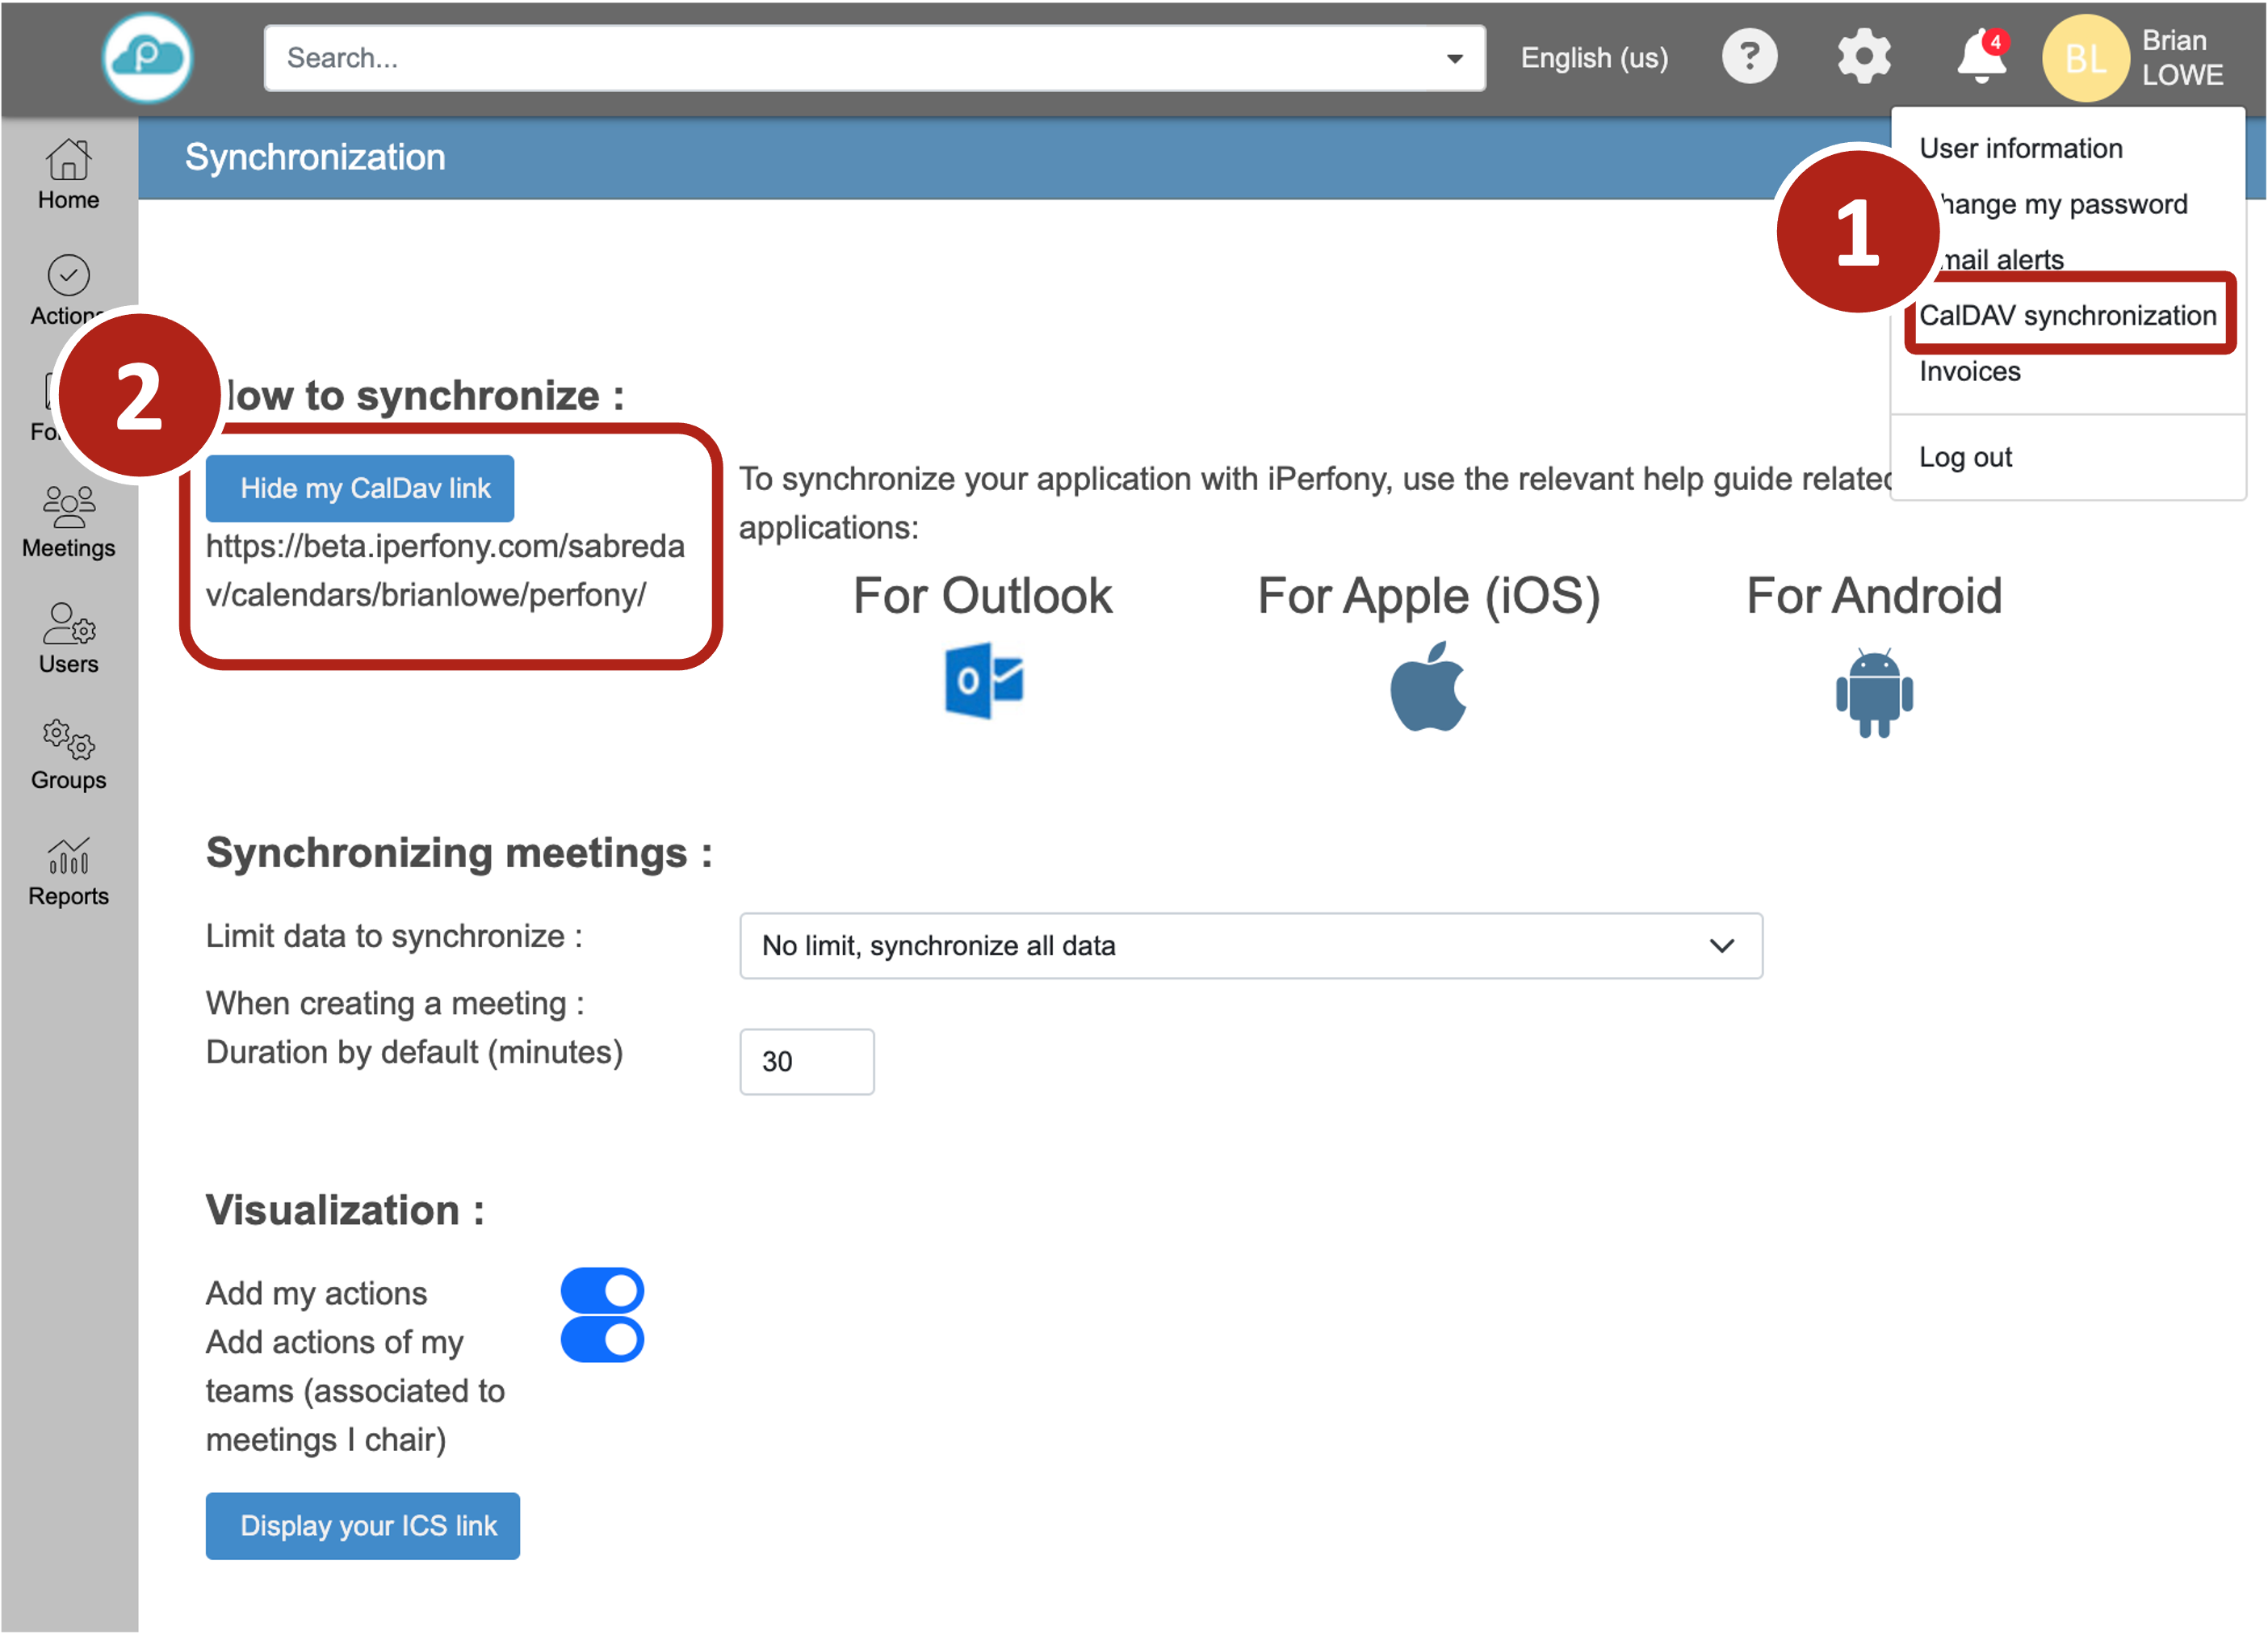Open notifications bell with 4 alerts

(1980, 57)
